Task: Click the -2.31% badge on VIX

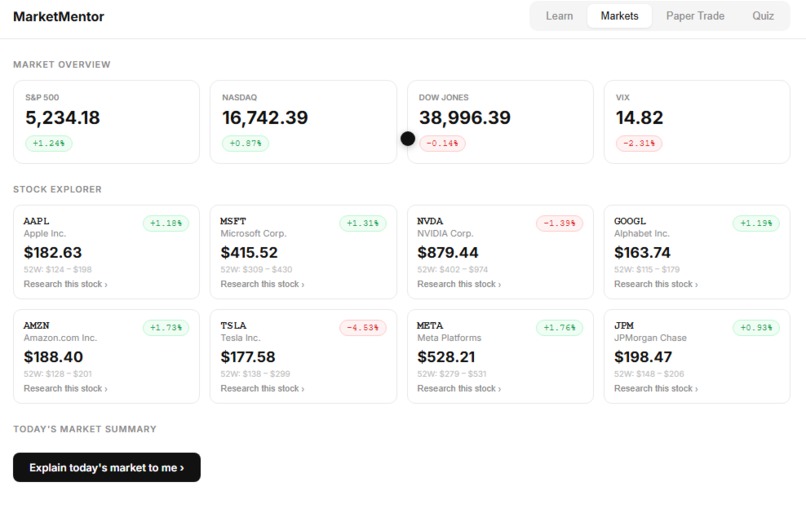Action: 639,143
